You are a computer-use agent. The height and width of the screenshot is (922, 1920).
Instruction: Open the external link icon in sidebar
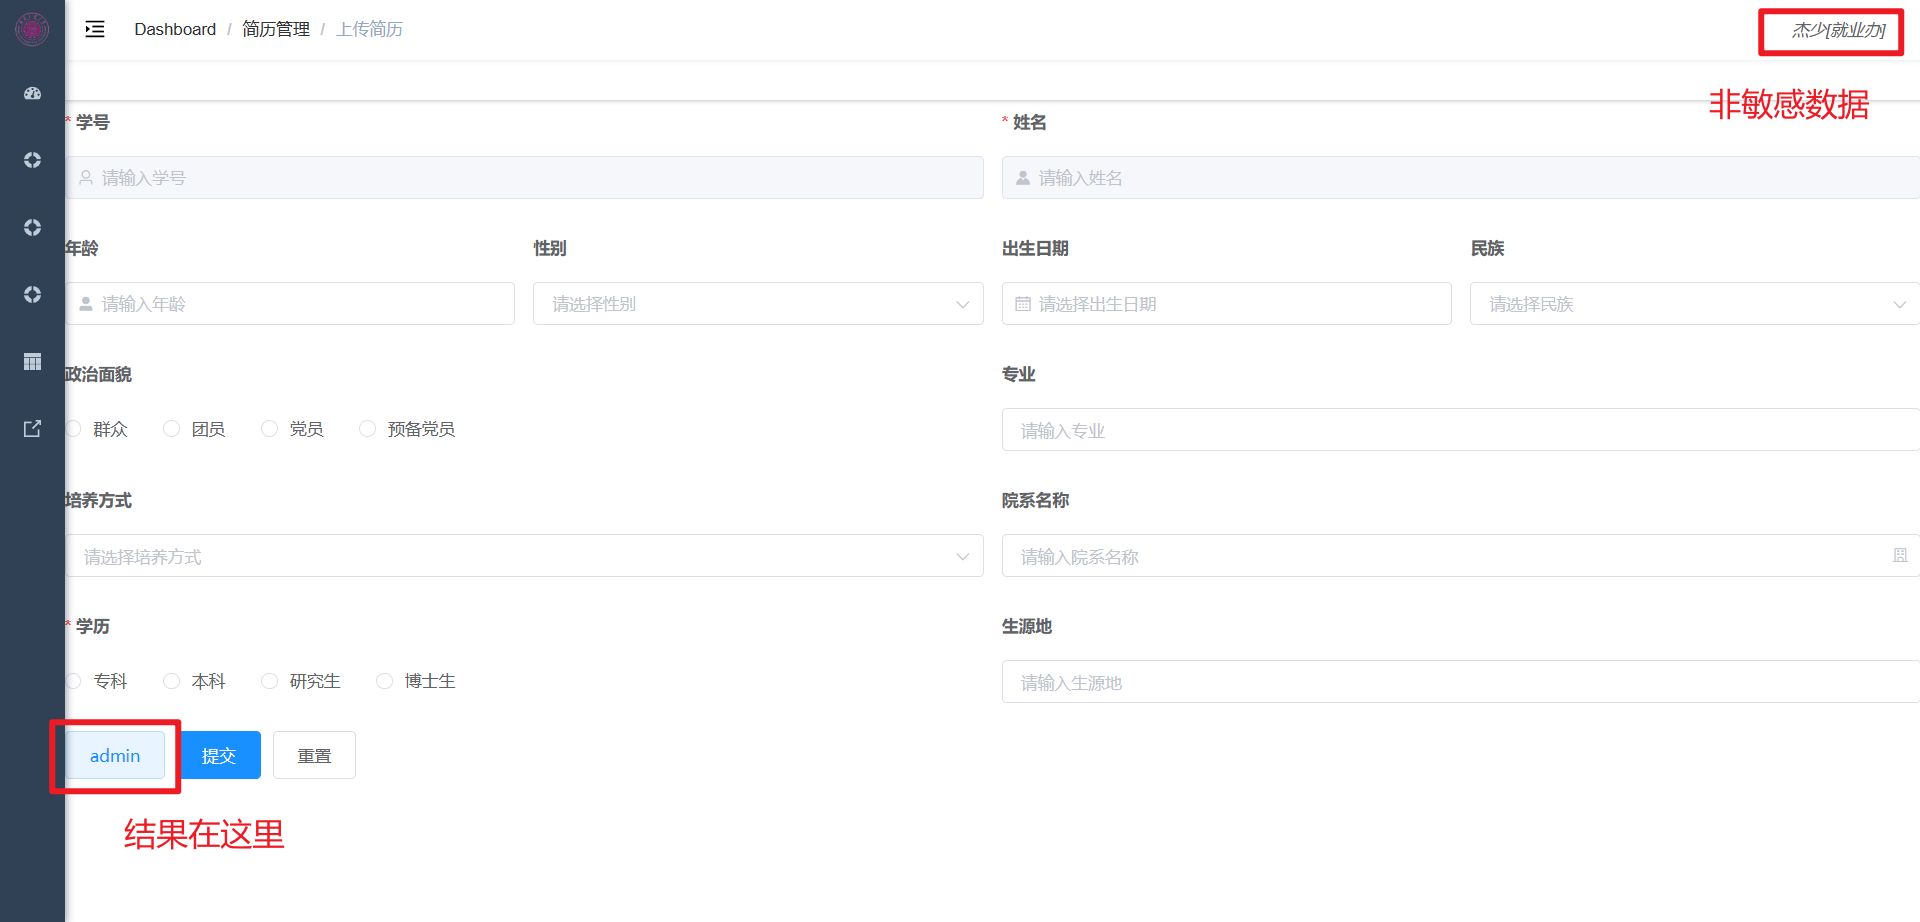tap(32, 429)
